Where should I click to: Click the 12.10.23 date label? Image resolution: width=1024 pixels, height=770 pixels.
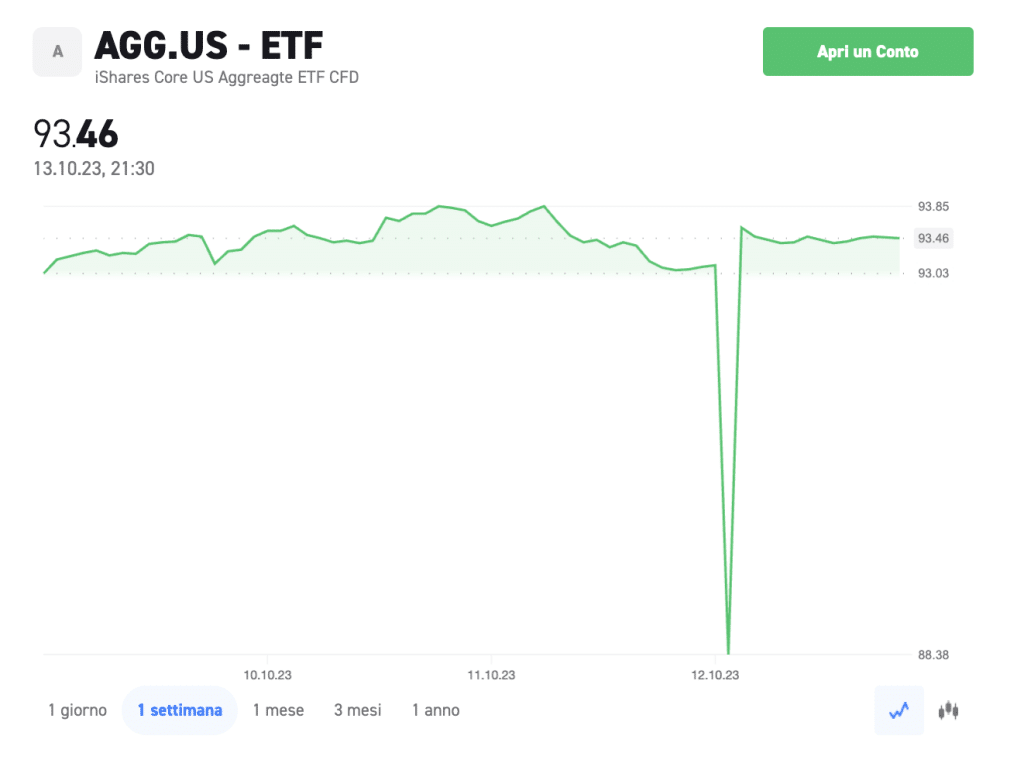tap(715, 674)
